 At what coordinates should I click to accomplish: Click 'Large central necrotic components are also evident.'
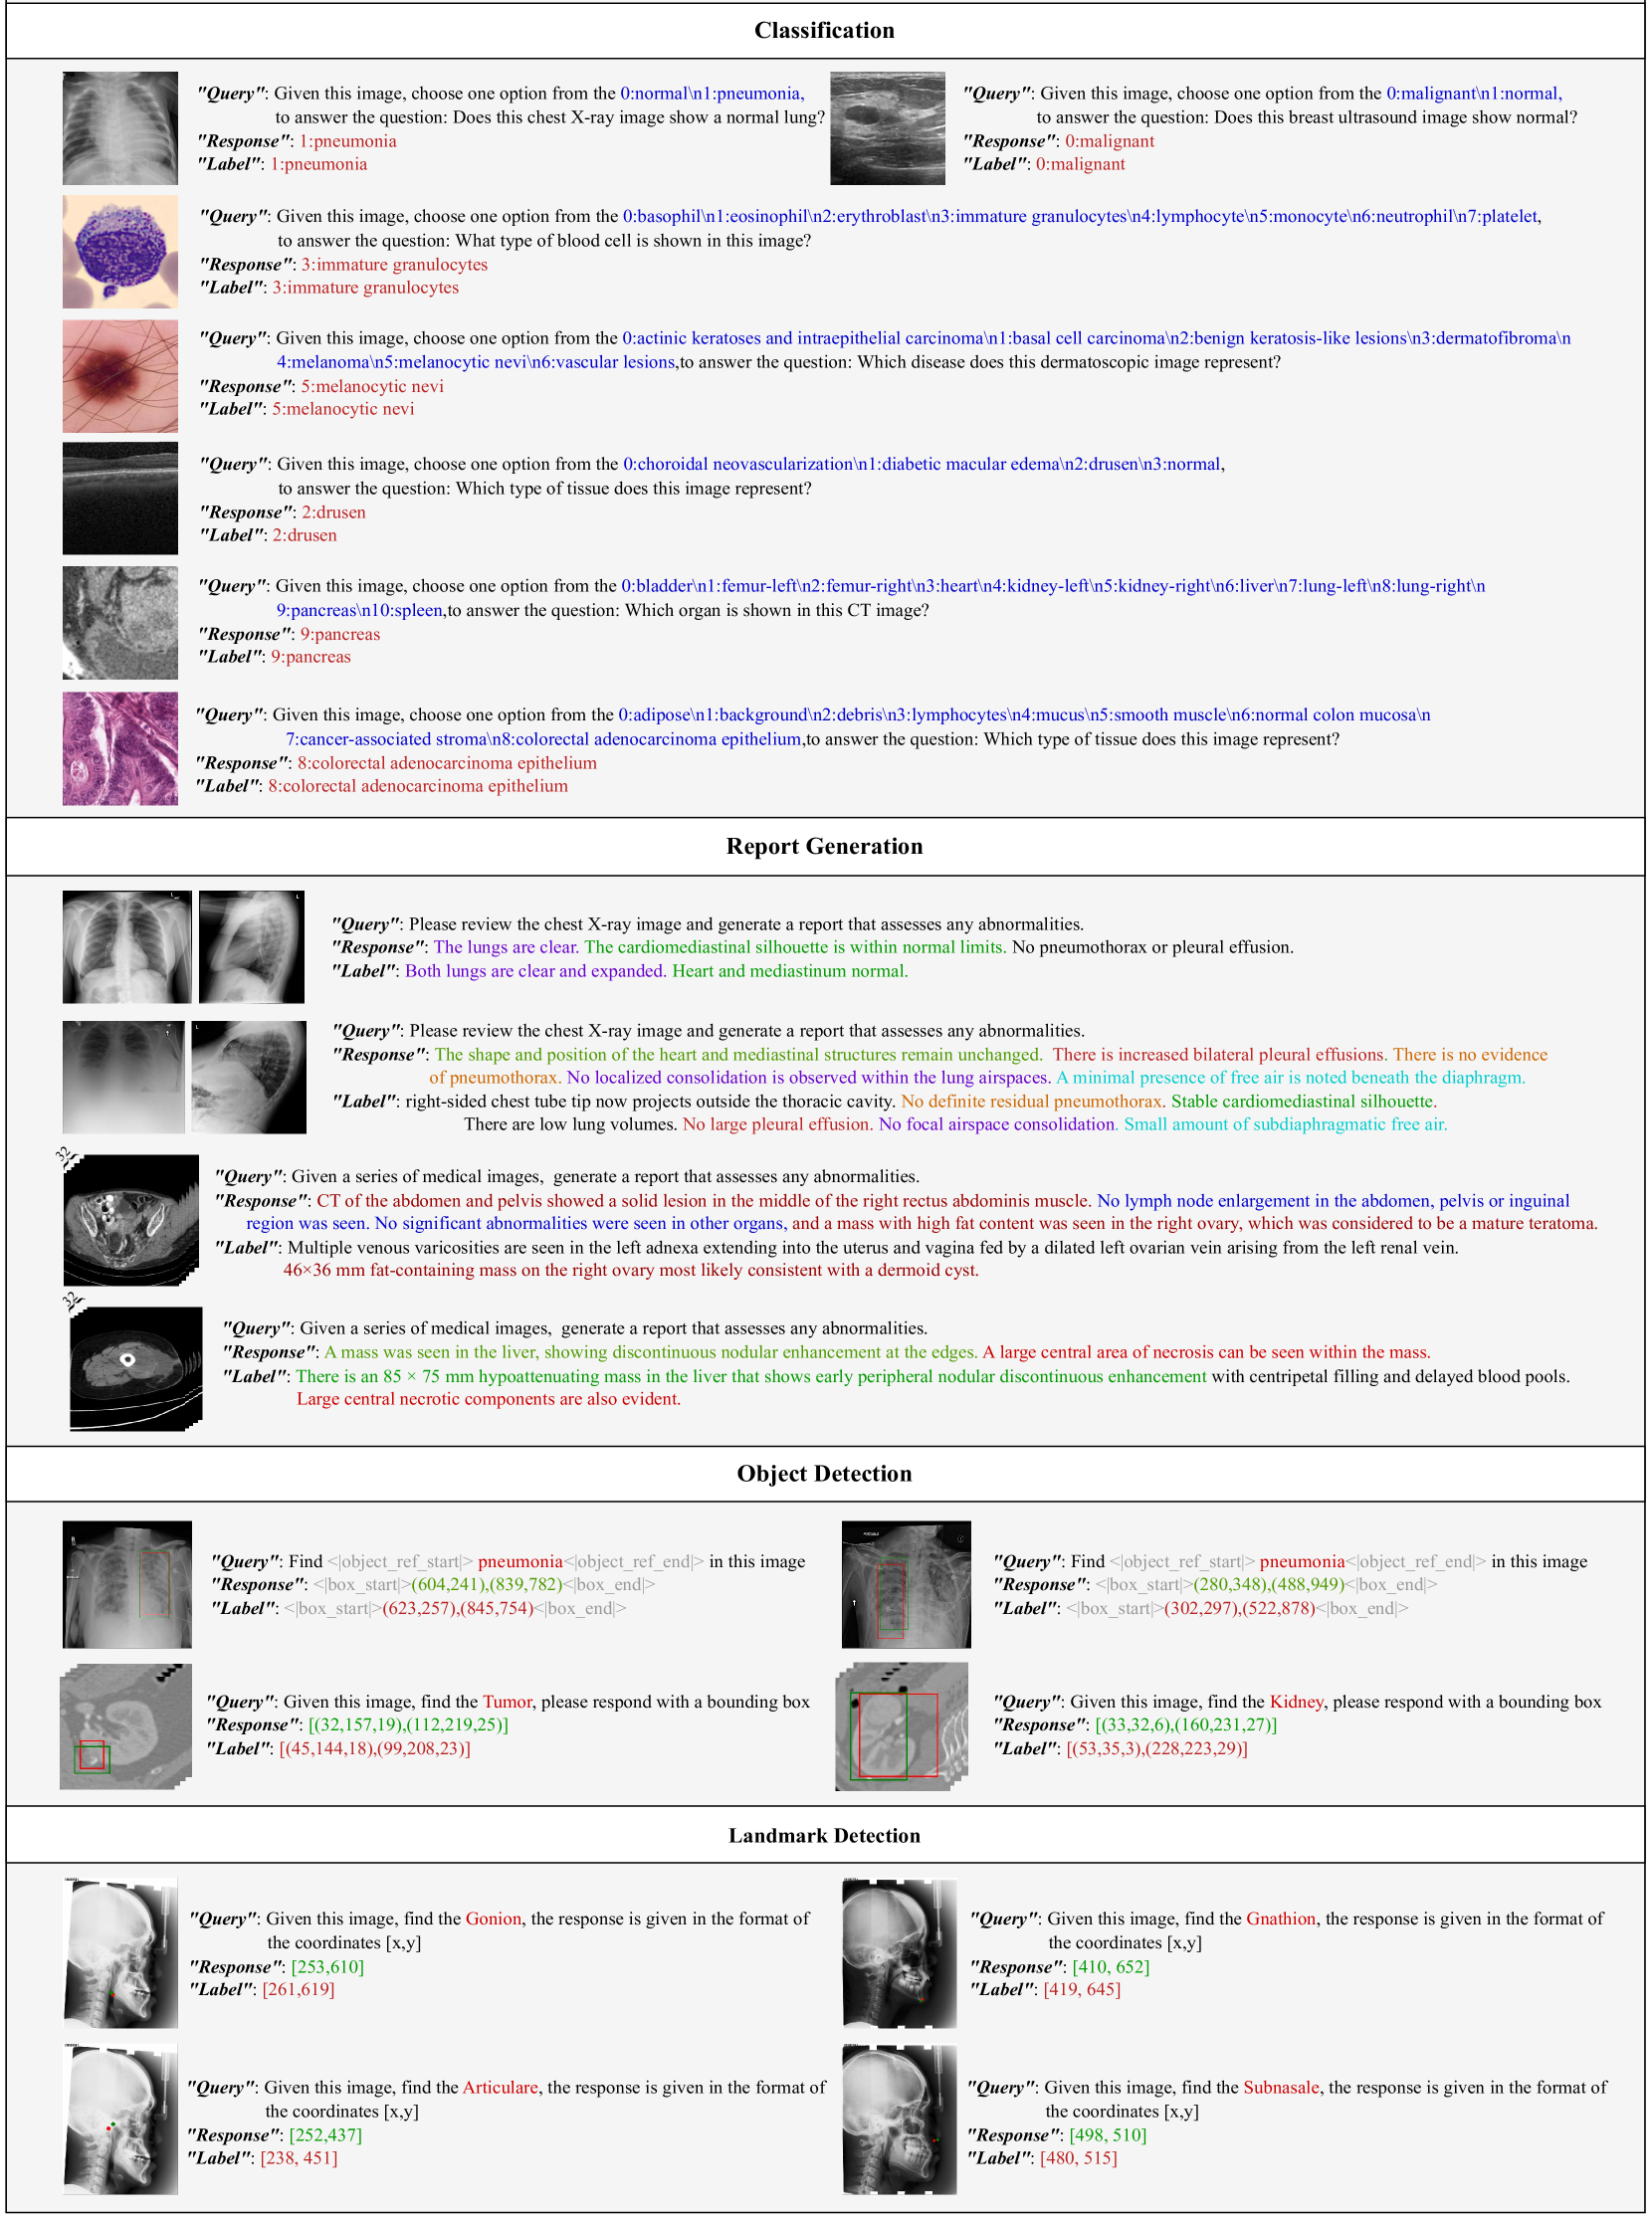click(x=489, y=1399)
